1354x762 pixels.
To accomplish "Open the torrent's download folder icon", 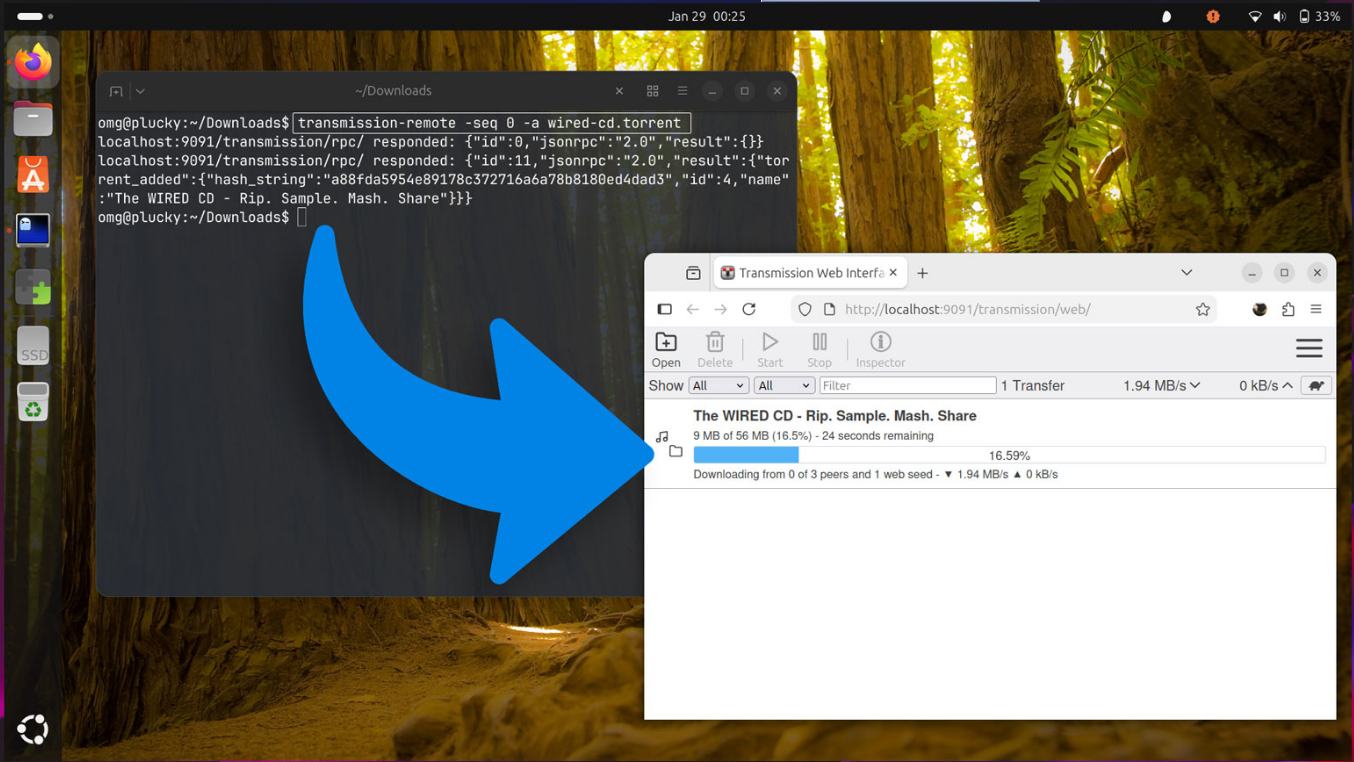I will (676, 452).
